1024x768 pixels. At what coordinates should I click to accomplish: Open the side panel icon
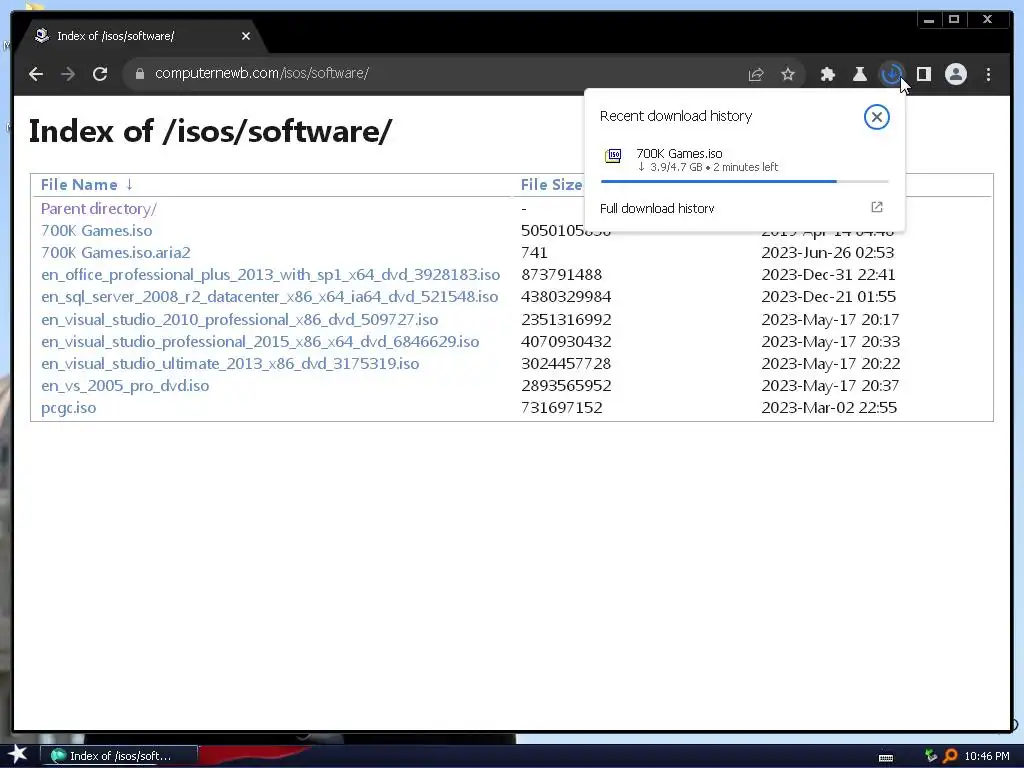pos(923,74)
